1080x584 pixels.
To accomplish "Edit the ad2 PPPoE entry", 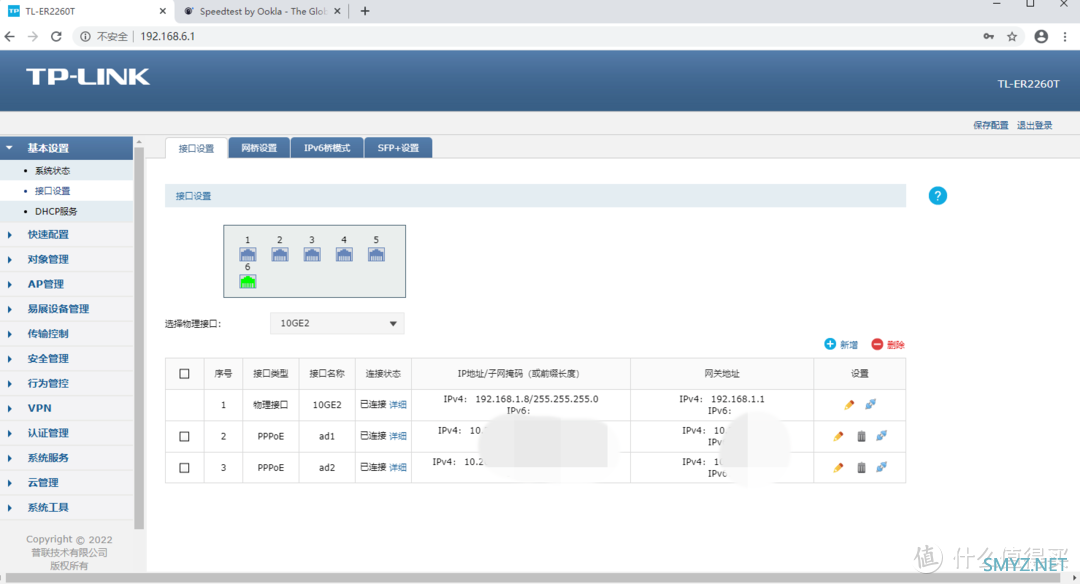I will [x=838, y=468].
